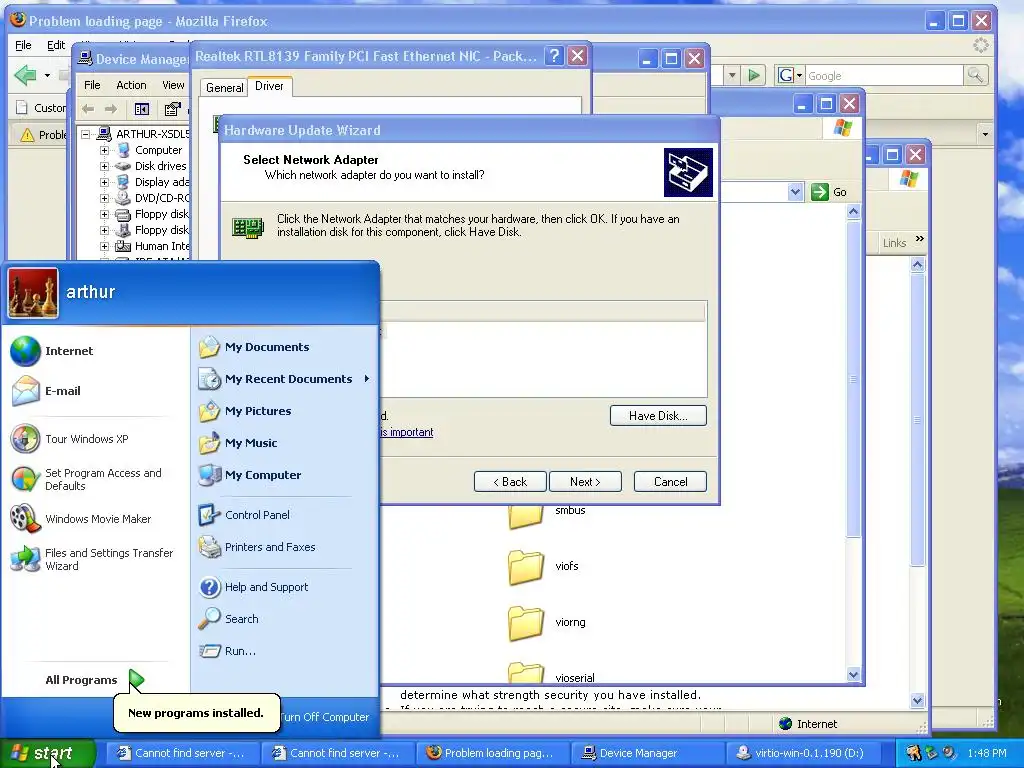Expand the Disk drives node
1024x768 pixels.
pos(104,166)
